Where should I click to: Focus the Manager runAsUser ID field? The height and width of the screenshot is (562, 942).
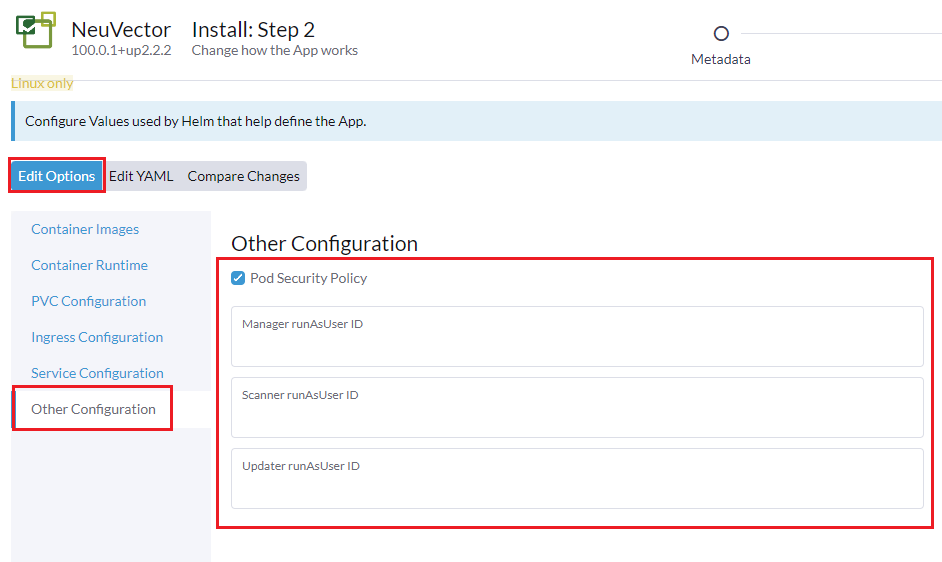point(577,343)
